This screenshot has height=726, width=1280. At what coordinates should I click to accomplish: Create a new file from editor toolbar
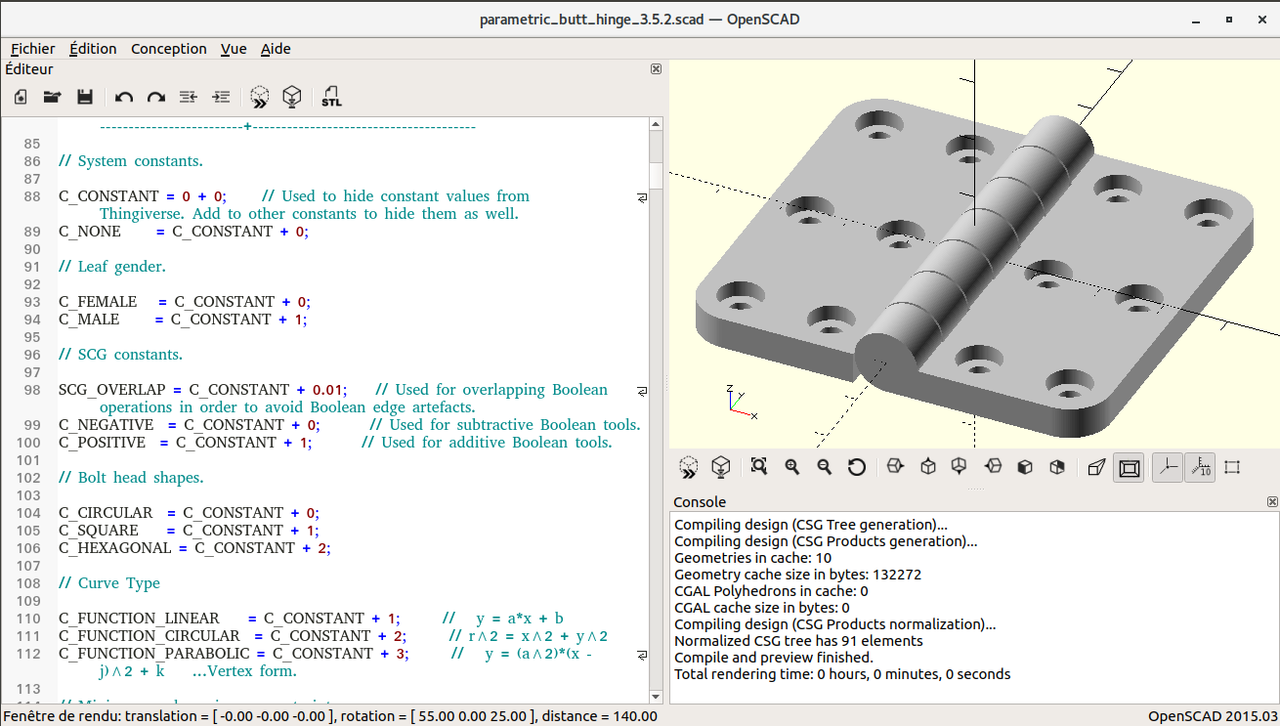[20, 97]
